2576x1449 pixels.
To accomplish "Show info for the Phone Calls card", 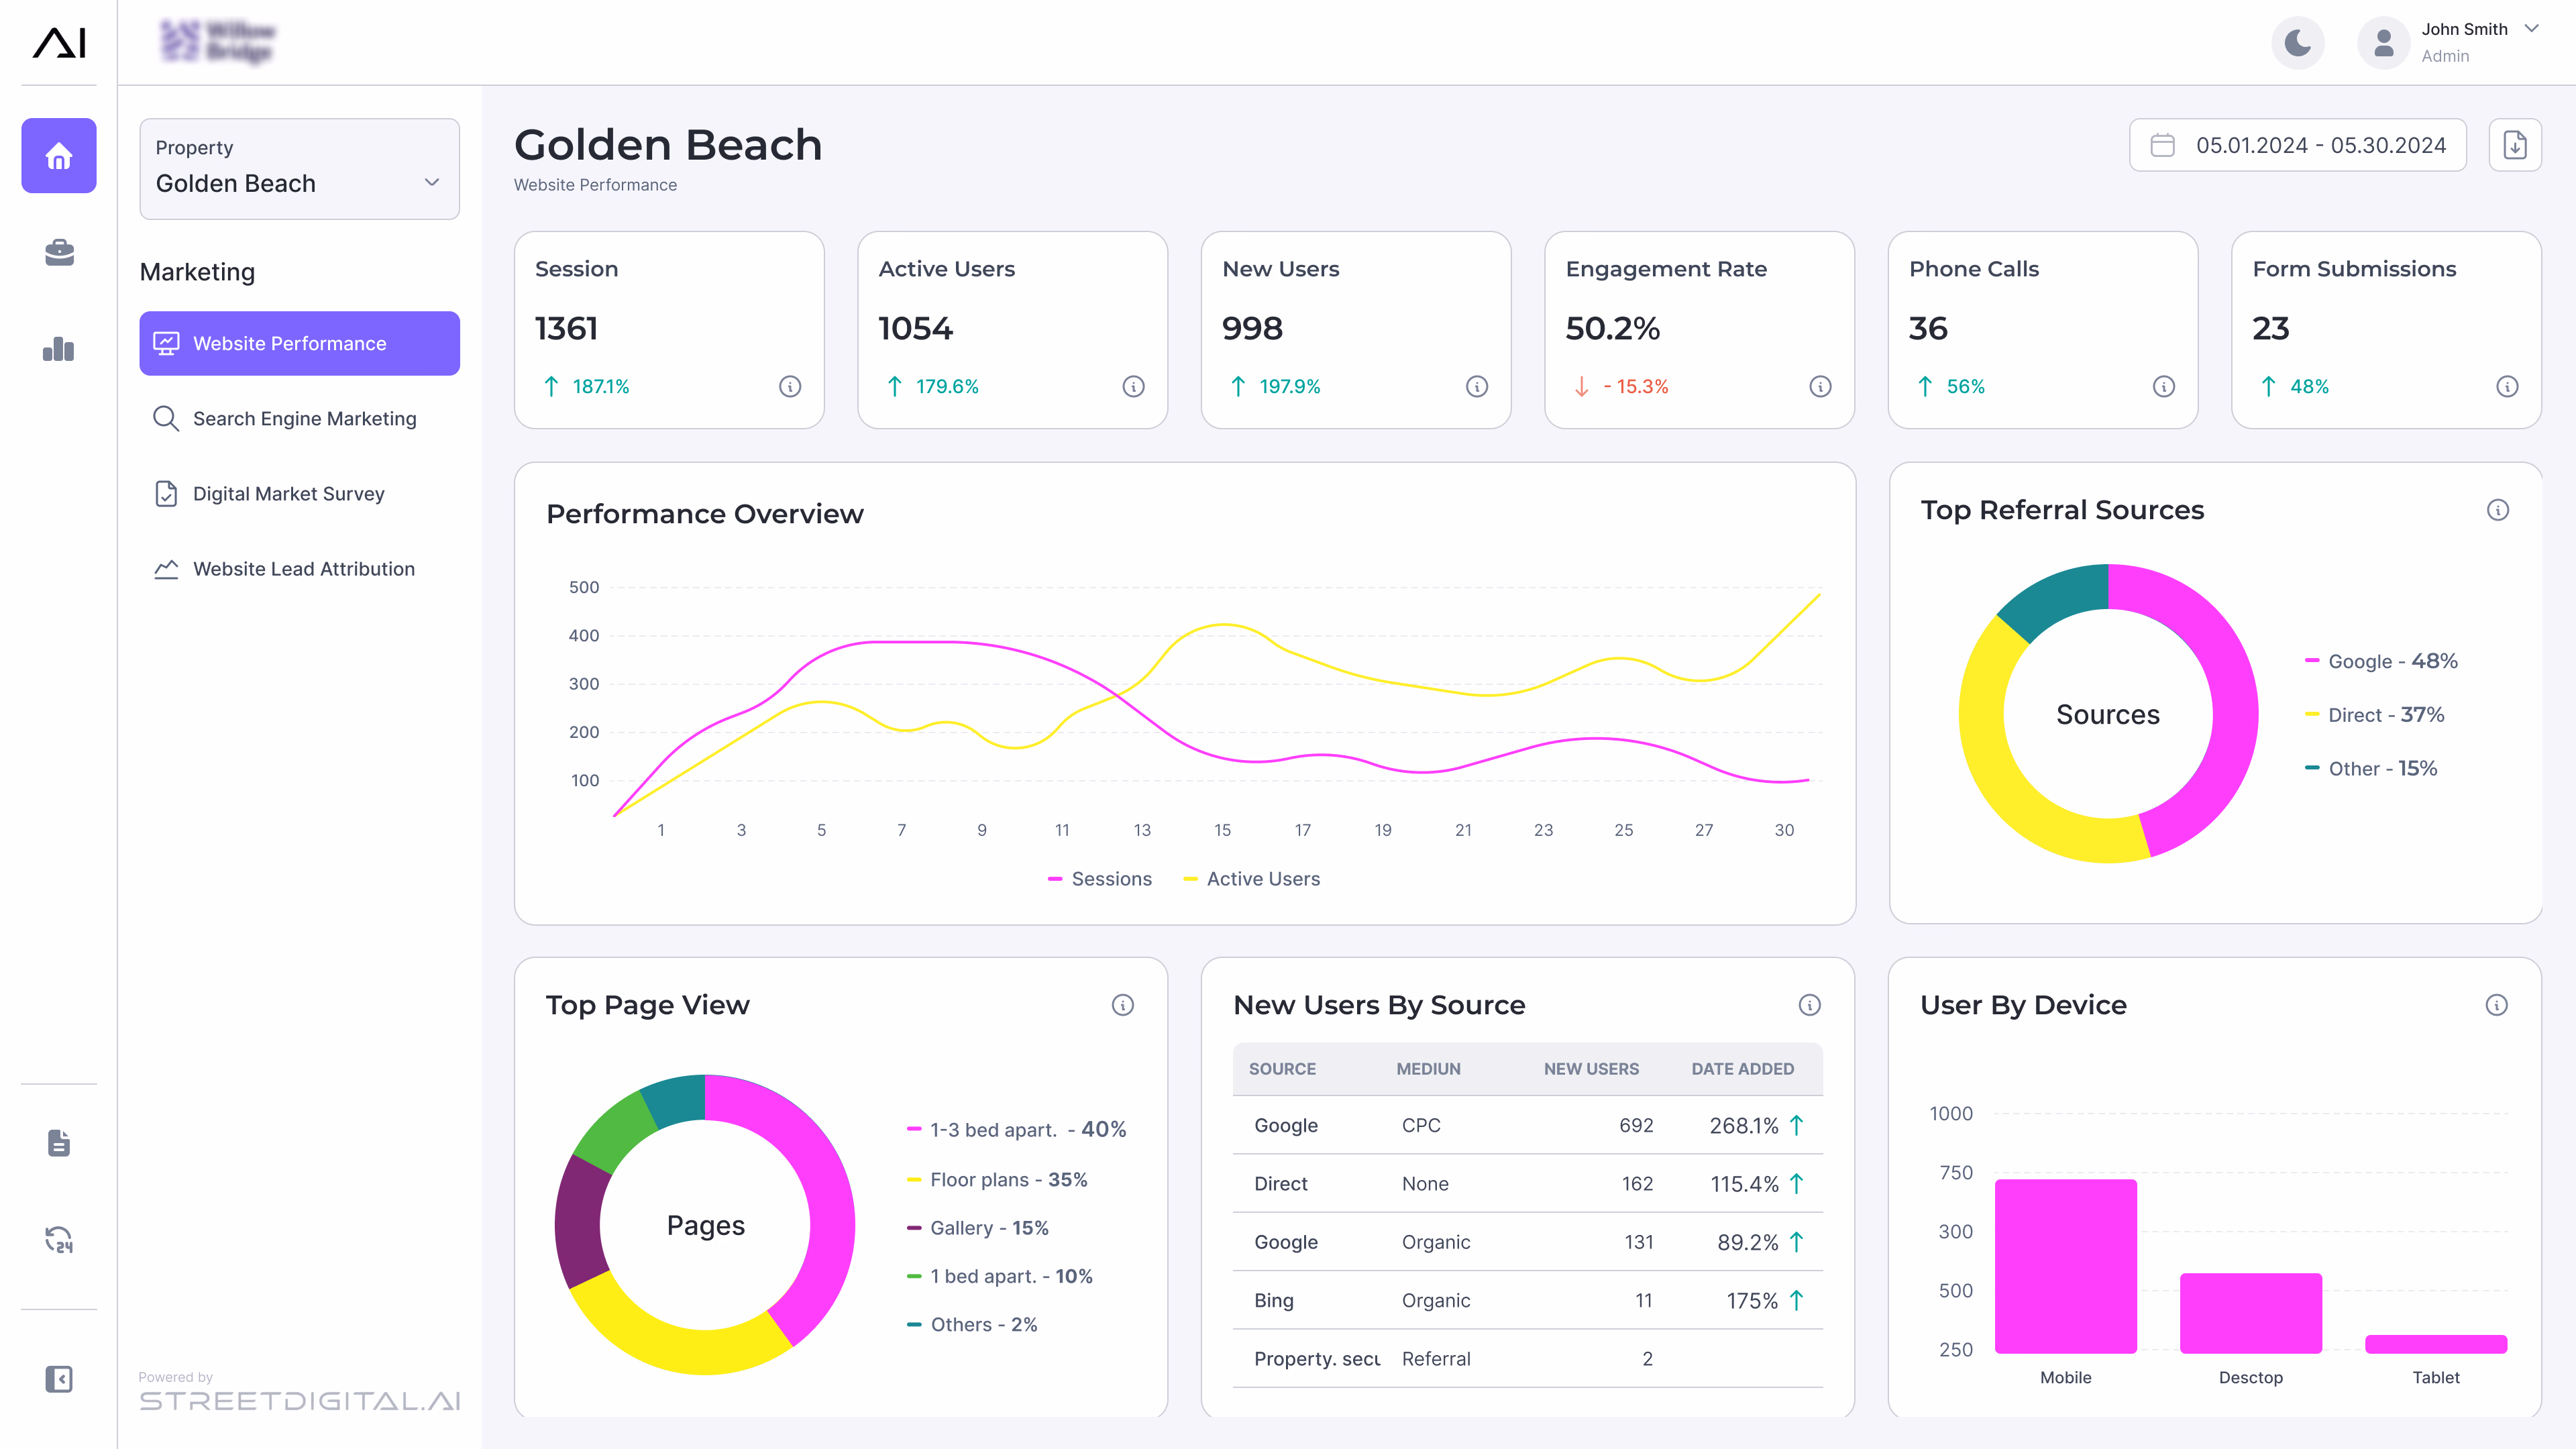I will coord(2164,387).
